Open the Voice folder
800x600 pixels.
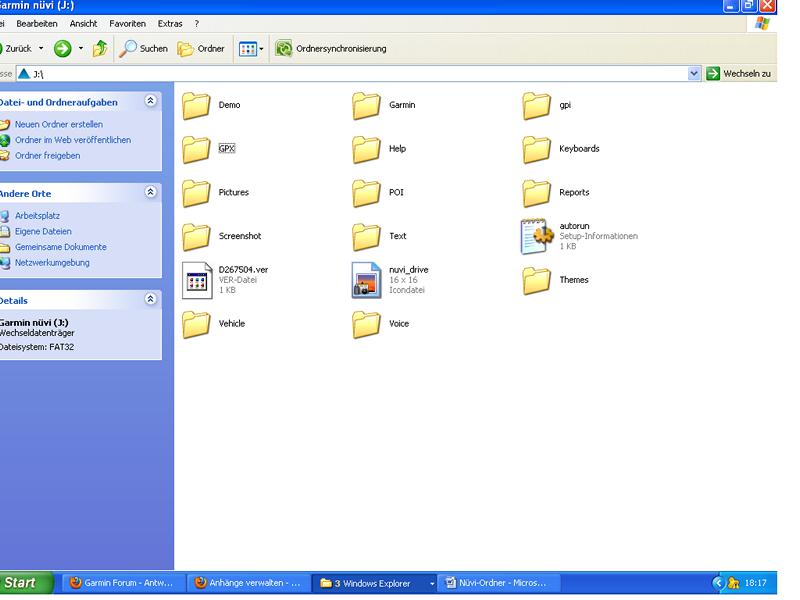[380, 324]
